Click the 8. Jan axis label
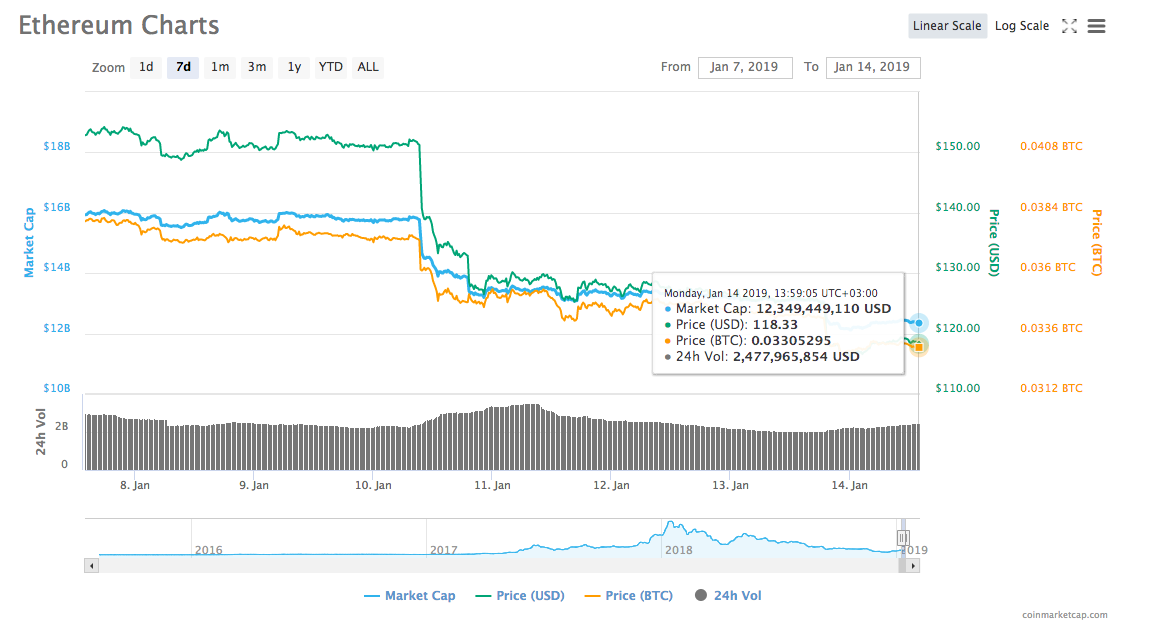The image size is (1149, 627). 135,485
